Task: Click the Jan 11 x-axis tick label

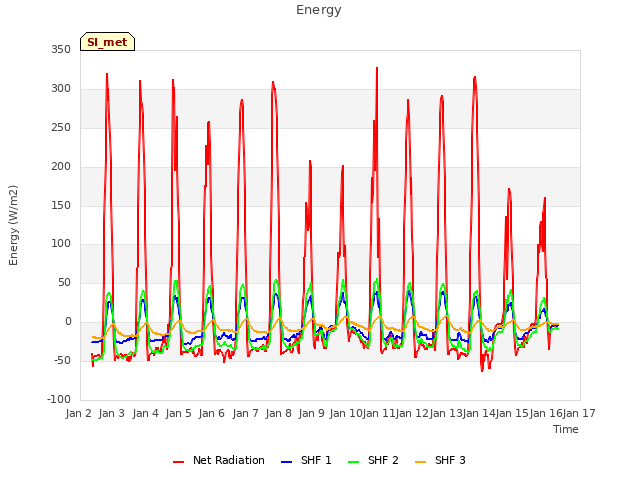Action: [x=379, y=413]
